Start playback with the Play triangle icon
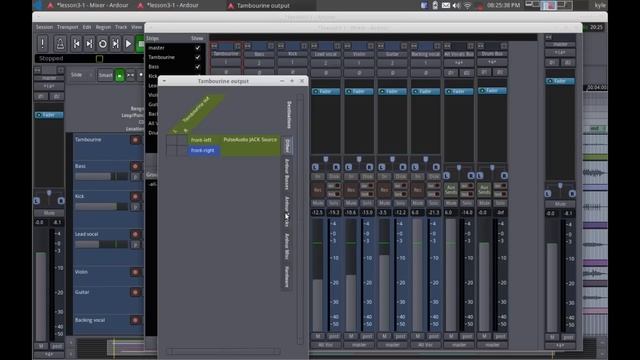This screenshot has width=640, height=360. [x=128, y=44]
